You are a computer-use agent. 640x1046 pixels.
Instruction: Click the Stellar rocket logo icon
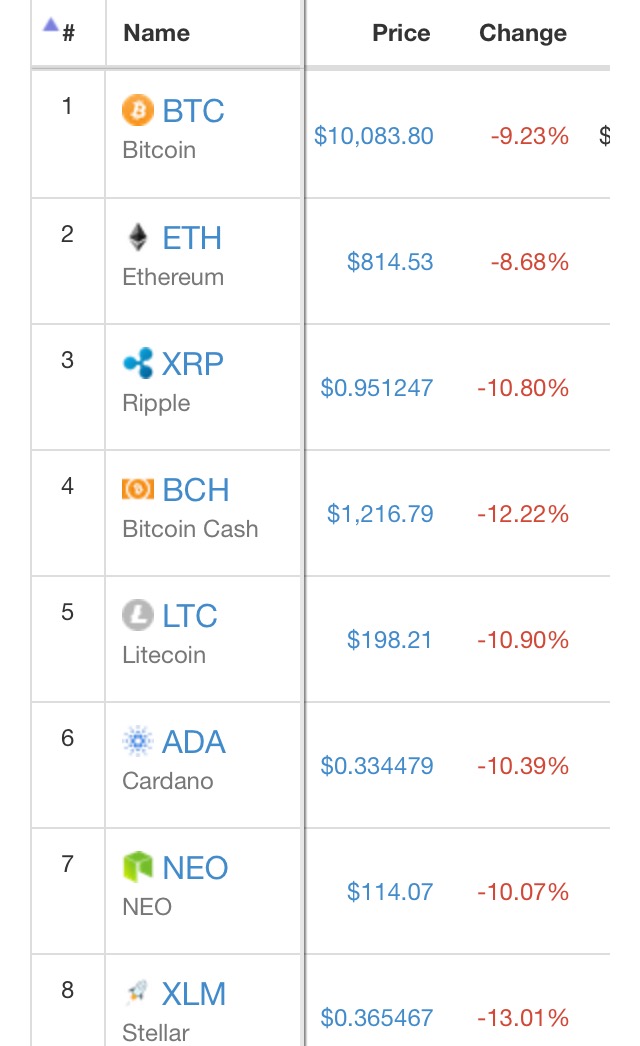click(138, 993)
